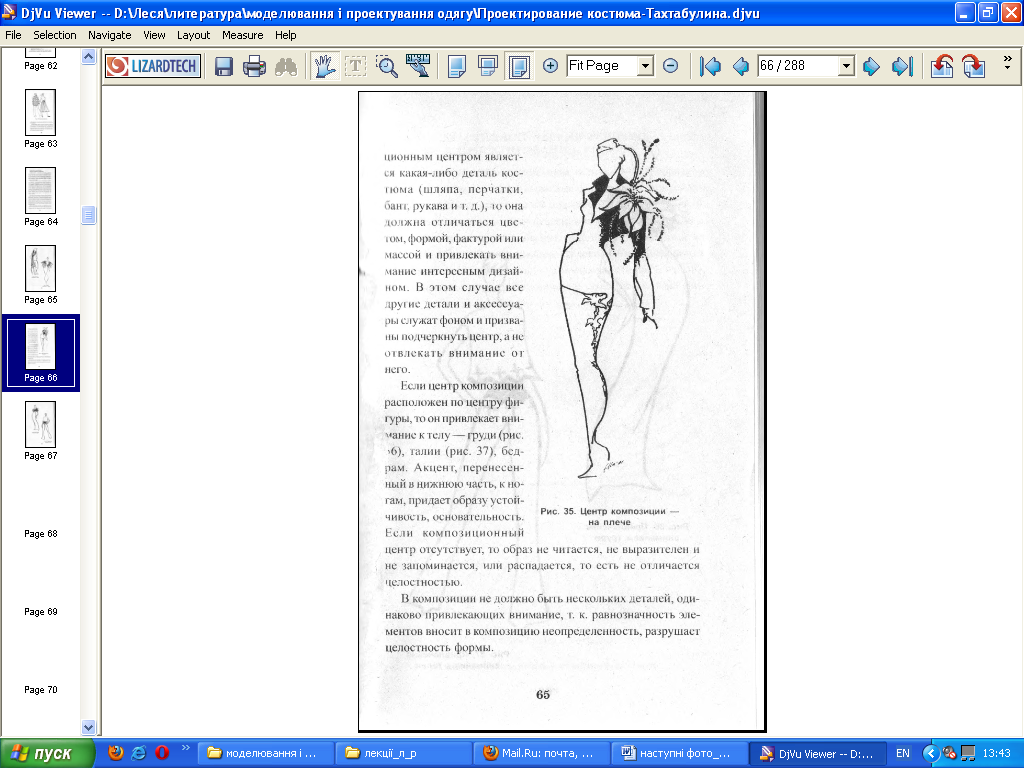1024x768 pixels.
Task: Go to last page arrow
Action: pyautogui.click(x=902, y=66)
